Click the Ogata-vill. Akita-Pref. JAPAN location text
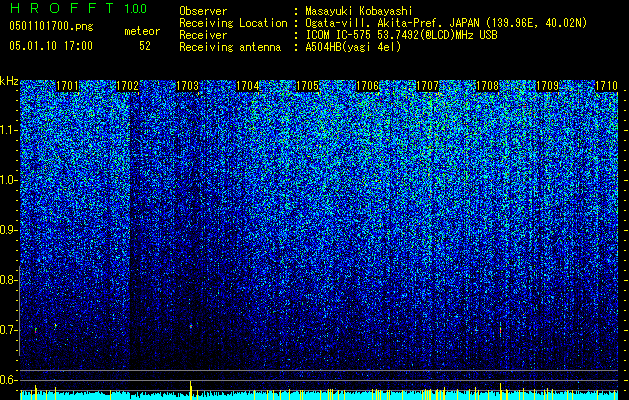629x400 pixels. [x=446, y=23]
